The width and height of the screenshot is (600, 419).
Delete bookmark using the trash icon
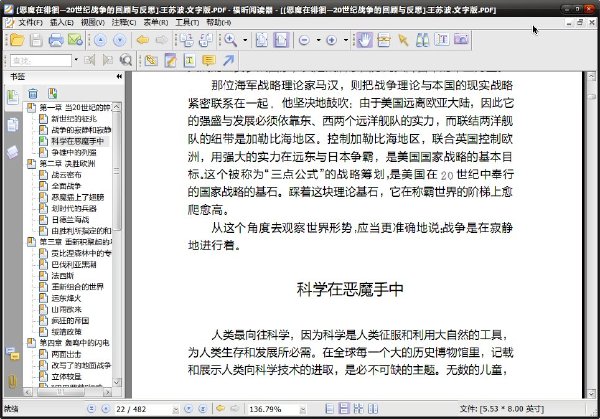pos(33,93)
